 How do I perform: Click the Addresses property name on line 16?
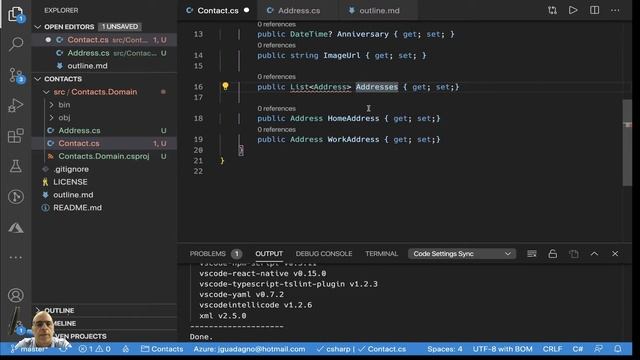pyautogui.click(x=377, y=87)
